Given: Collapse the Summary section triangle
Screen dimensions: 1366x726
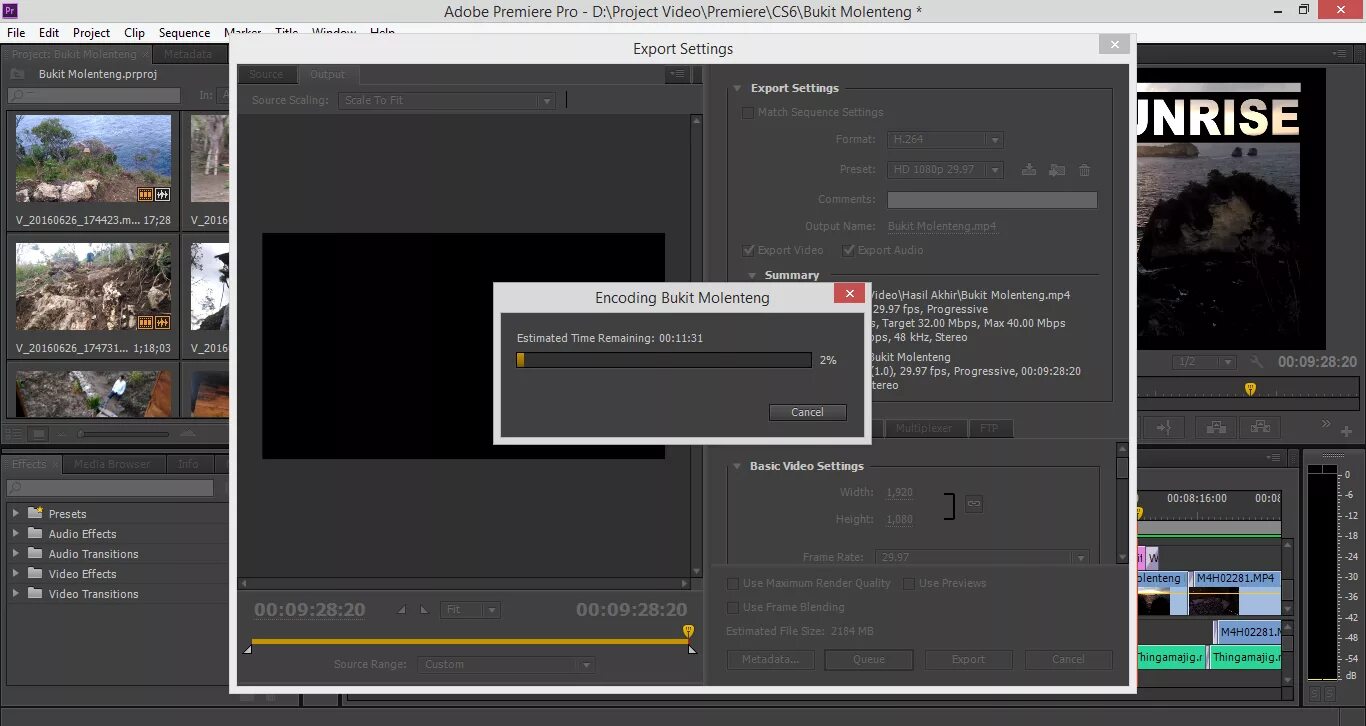Looking at the screenshot, I should (x=753, y=275).
